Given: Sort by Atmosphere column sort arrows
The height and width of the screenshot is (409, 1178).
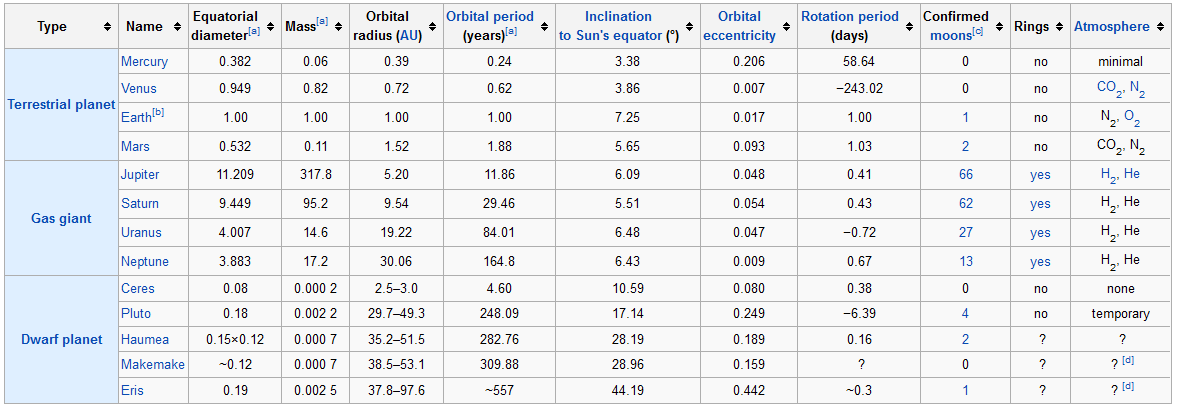Looking at the screenshot, I should [1161, 26].
